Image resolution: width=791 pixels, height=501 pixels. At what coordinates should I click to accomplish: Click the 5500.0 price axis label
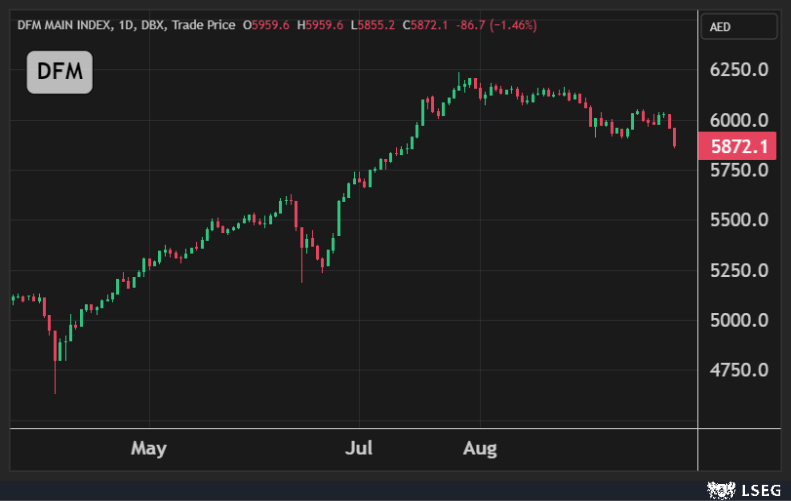[740, 220]
